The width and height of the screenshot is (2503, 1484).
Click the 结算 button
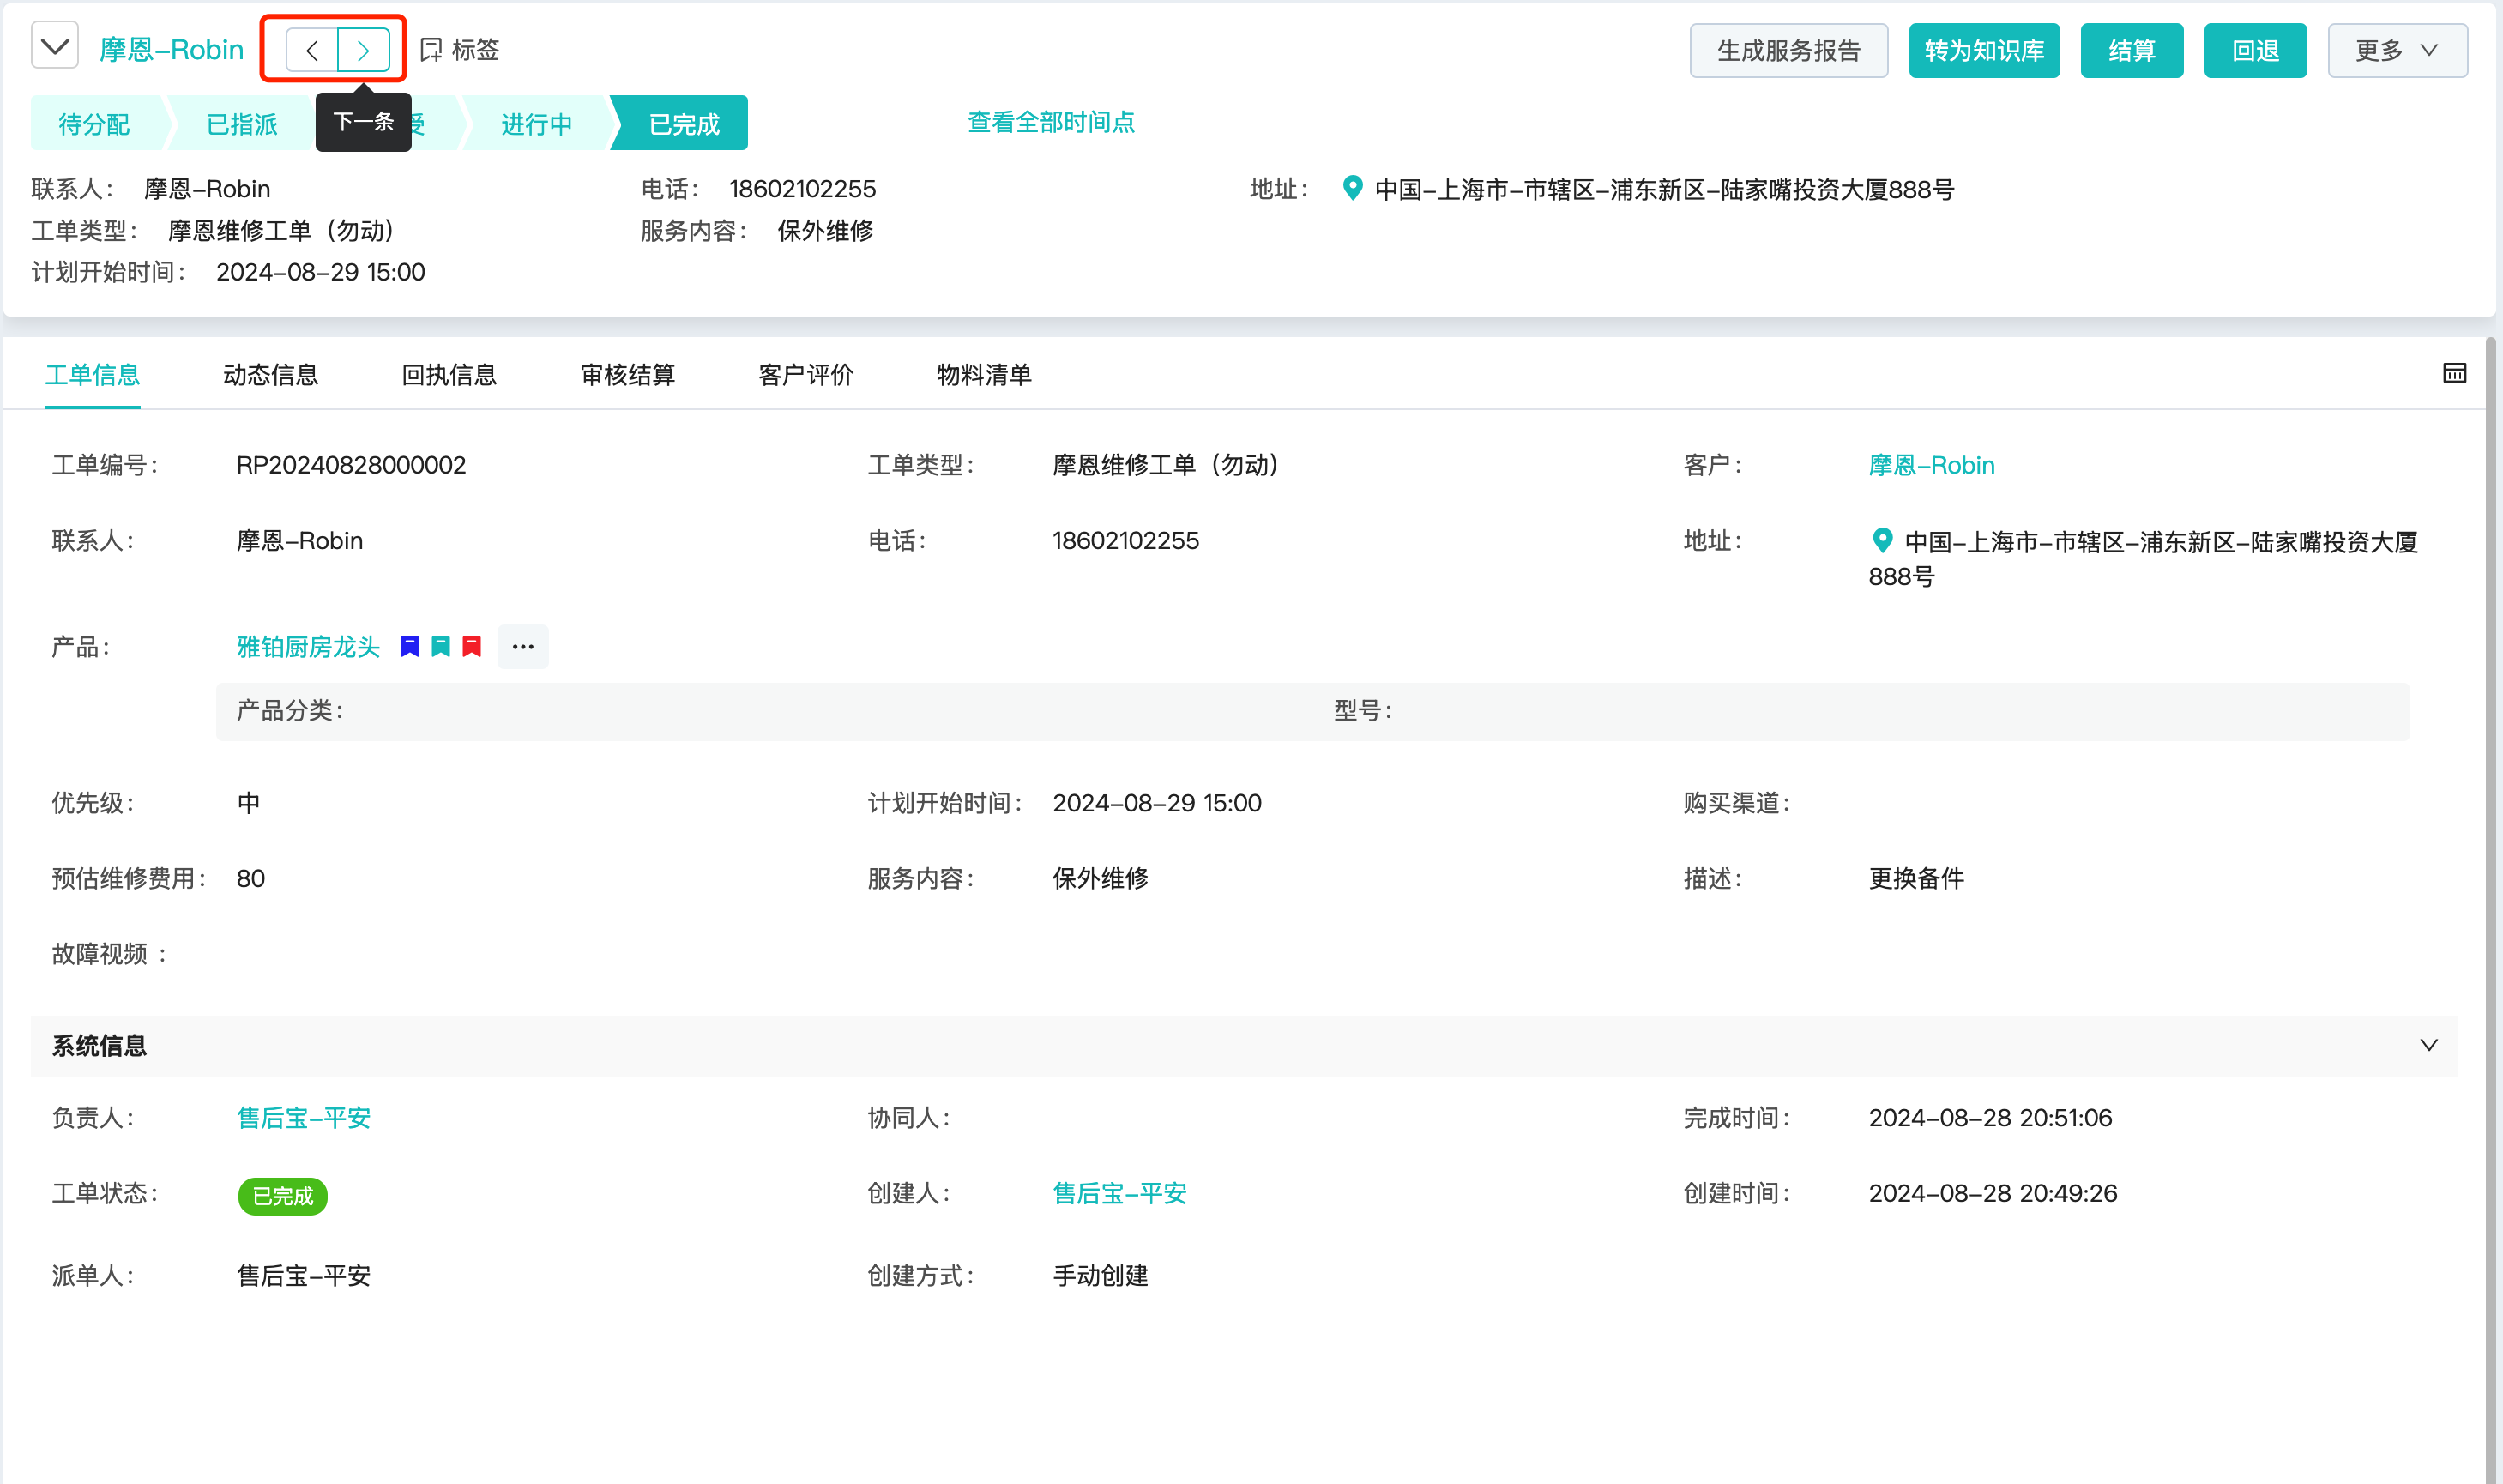2131,50
